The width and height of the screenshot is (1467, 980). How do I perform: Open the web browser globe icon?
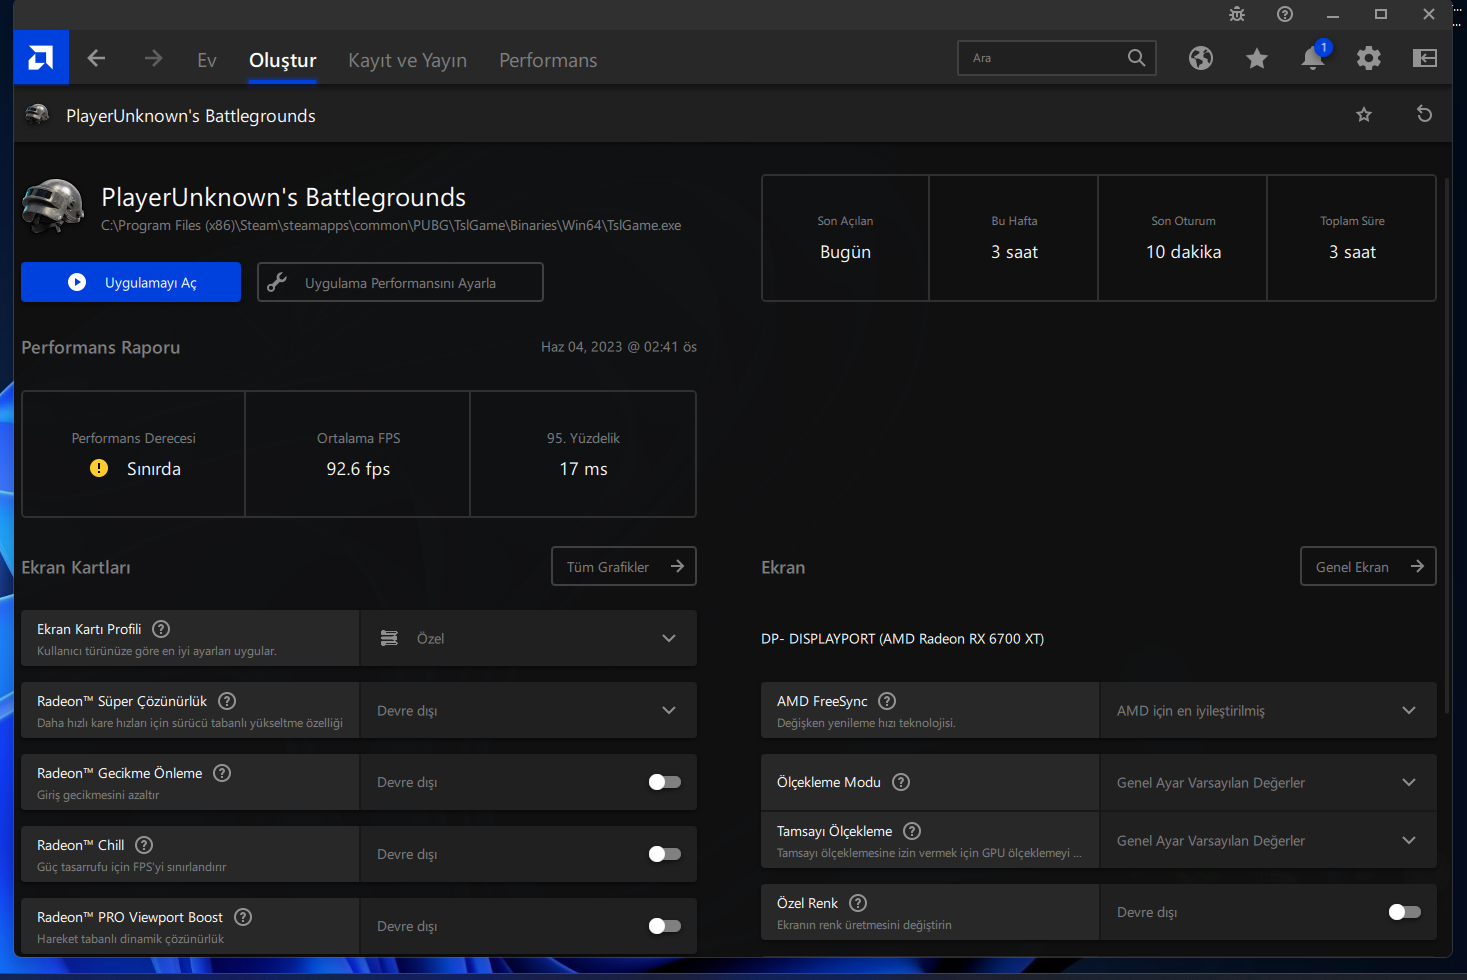pos(1200,59)
